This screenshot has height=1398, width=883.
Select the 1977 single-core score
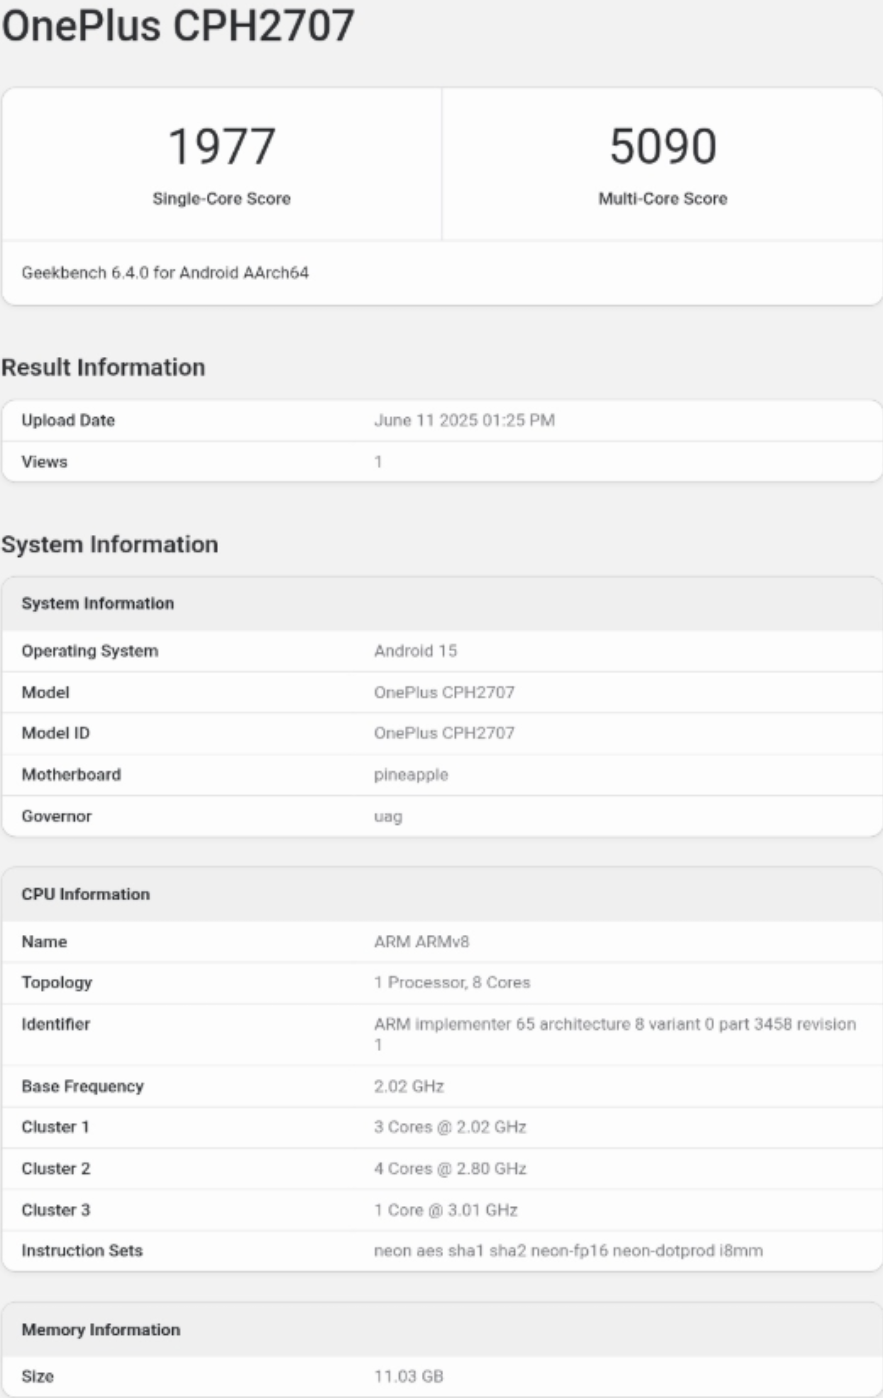221,146
